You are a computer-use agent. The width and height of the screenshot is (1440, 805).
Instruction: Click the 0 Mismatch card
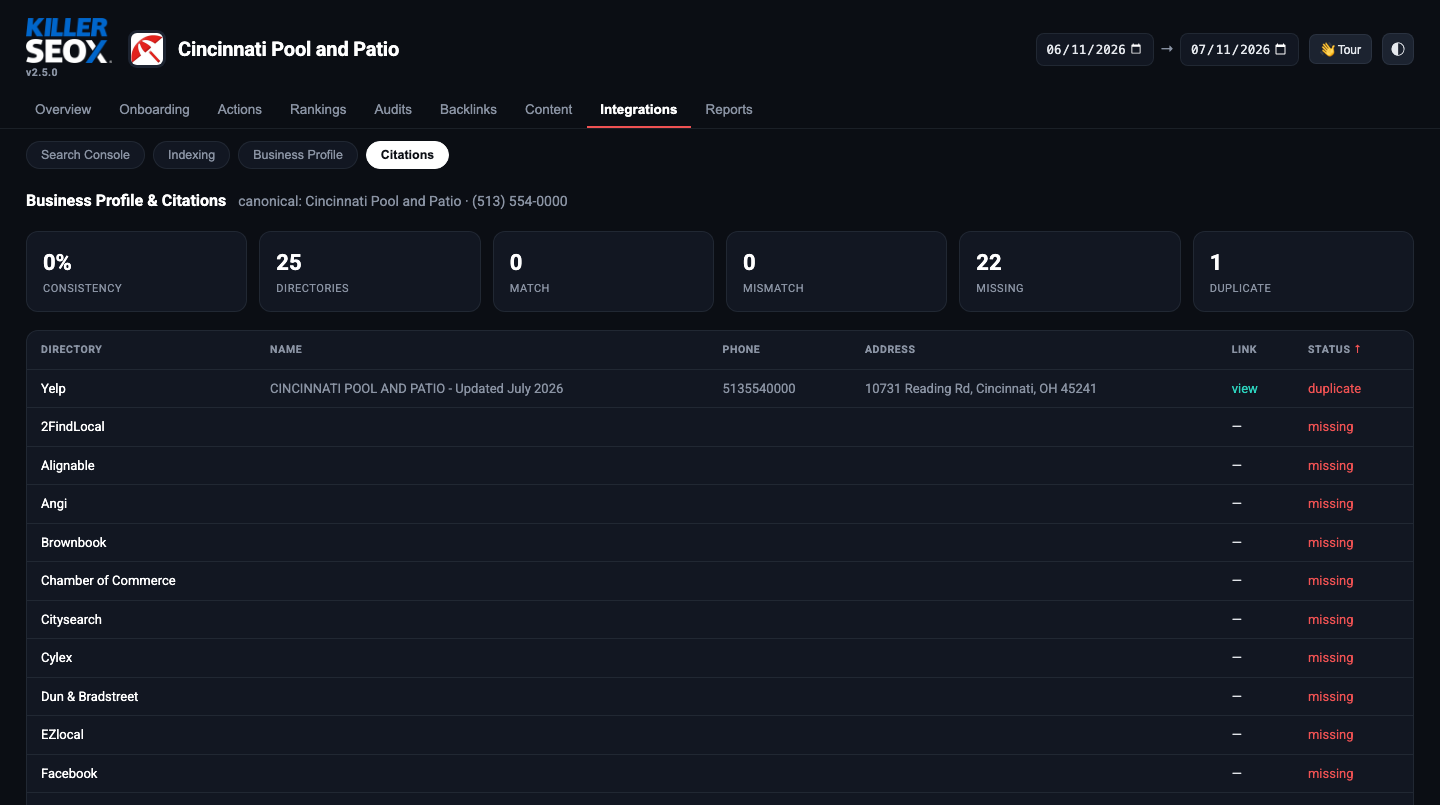836,272
